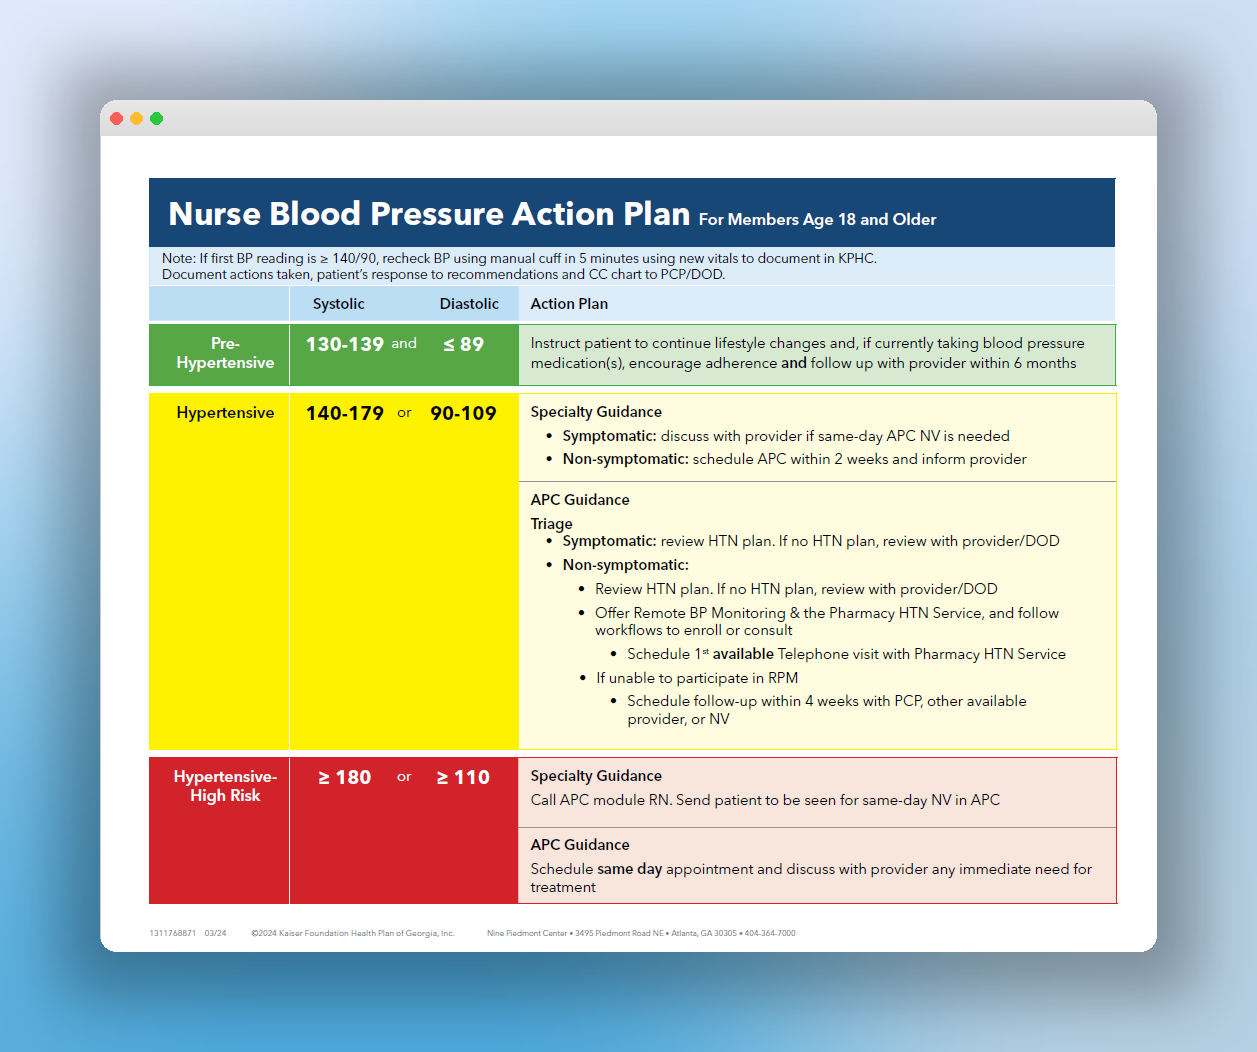Click the 'Instruct patient to continue lifestyle changes' text
The height and width of the screenshot is (1052, 1257).
point(807,353)
